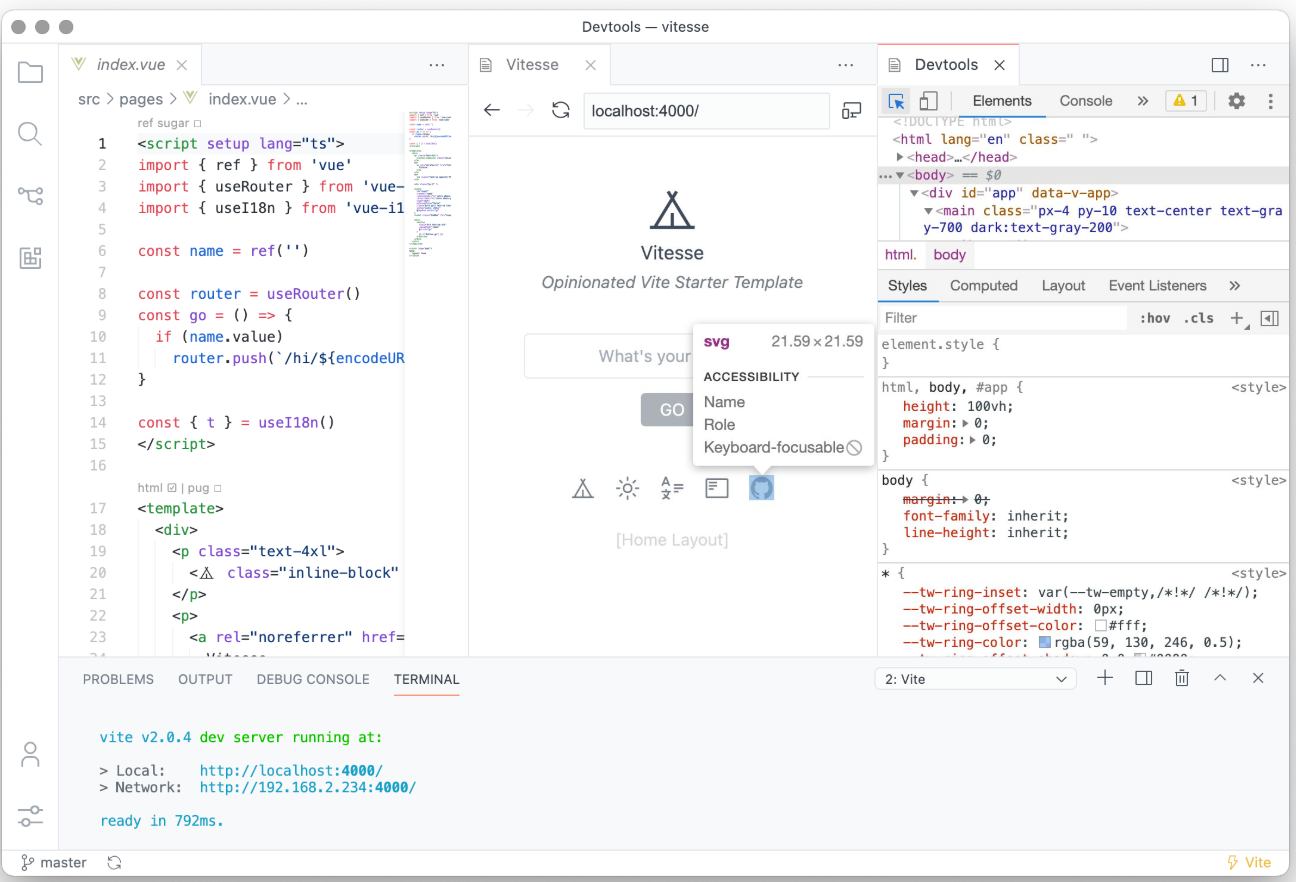Show more panes after Event Listeners
The image size is (1296, 882).
pos(1235,285)
